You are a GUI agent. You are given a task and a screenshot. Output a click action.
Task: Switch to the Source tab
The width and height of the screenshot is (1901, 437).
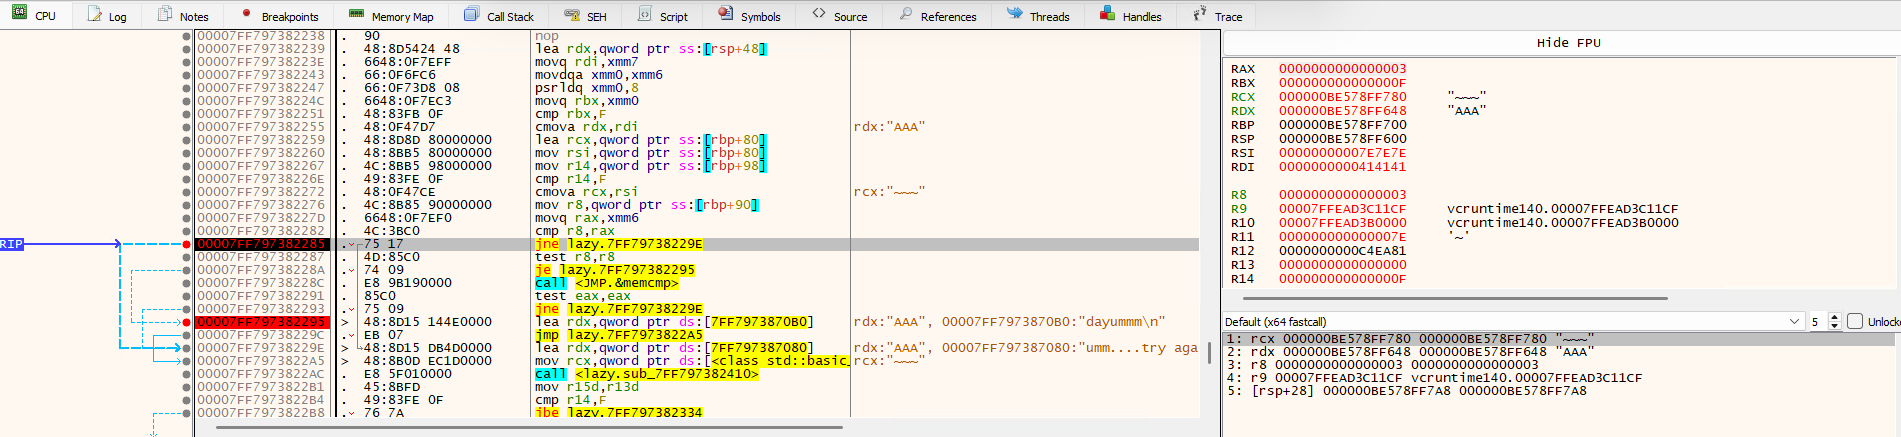pyautogui.click(x=839, y=16)
